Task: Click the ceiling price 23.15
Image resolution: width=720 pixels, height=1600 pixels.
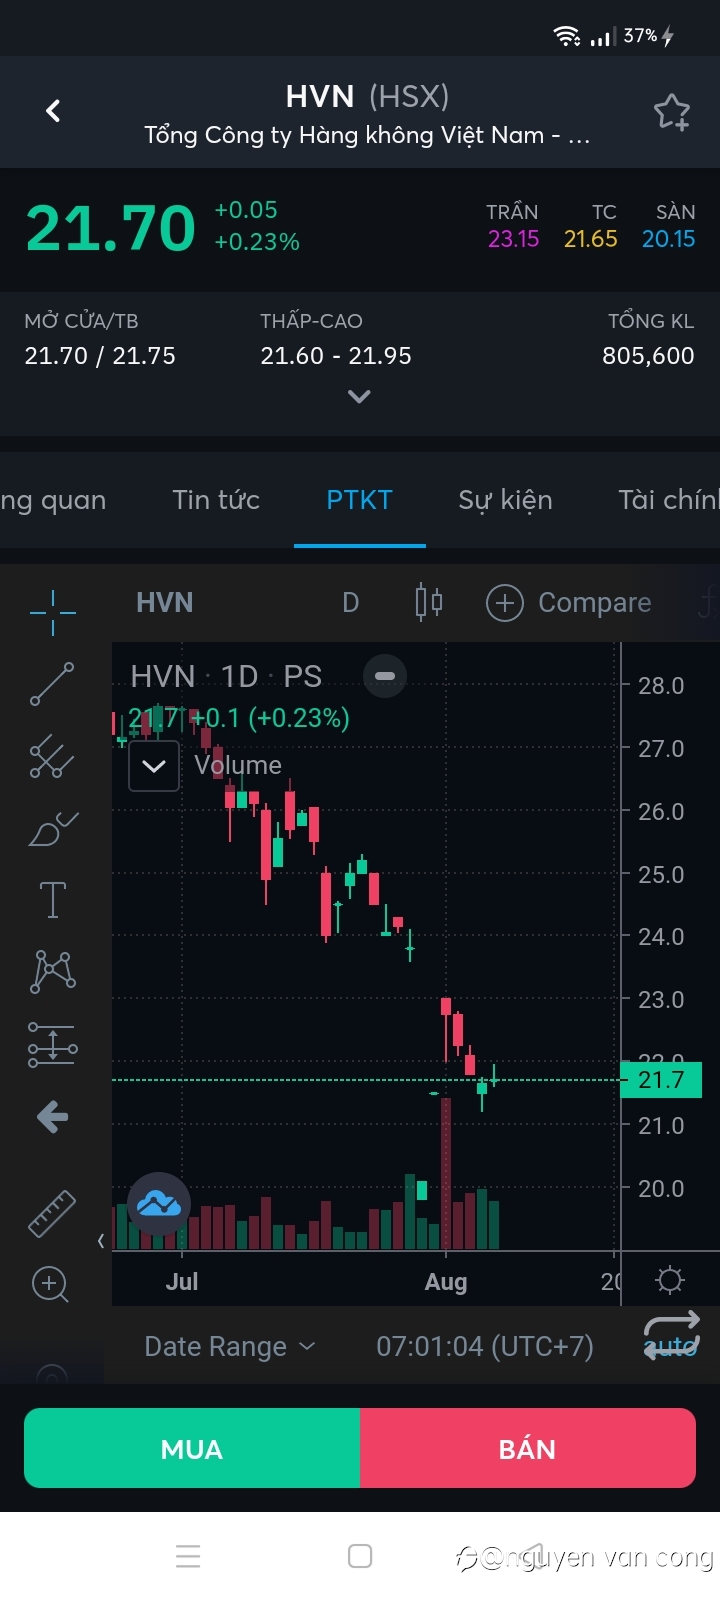Action: [x=513, y=239]
